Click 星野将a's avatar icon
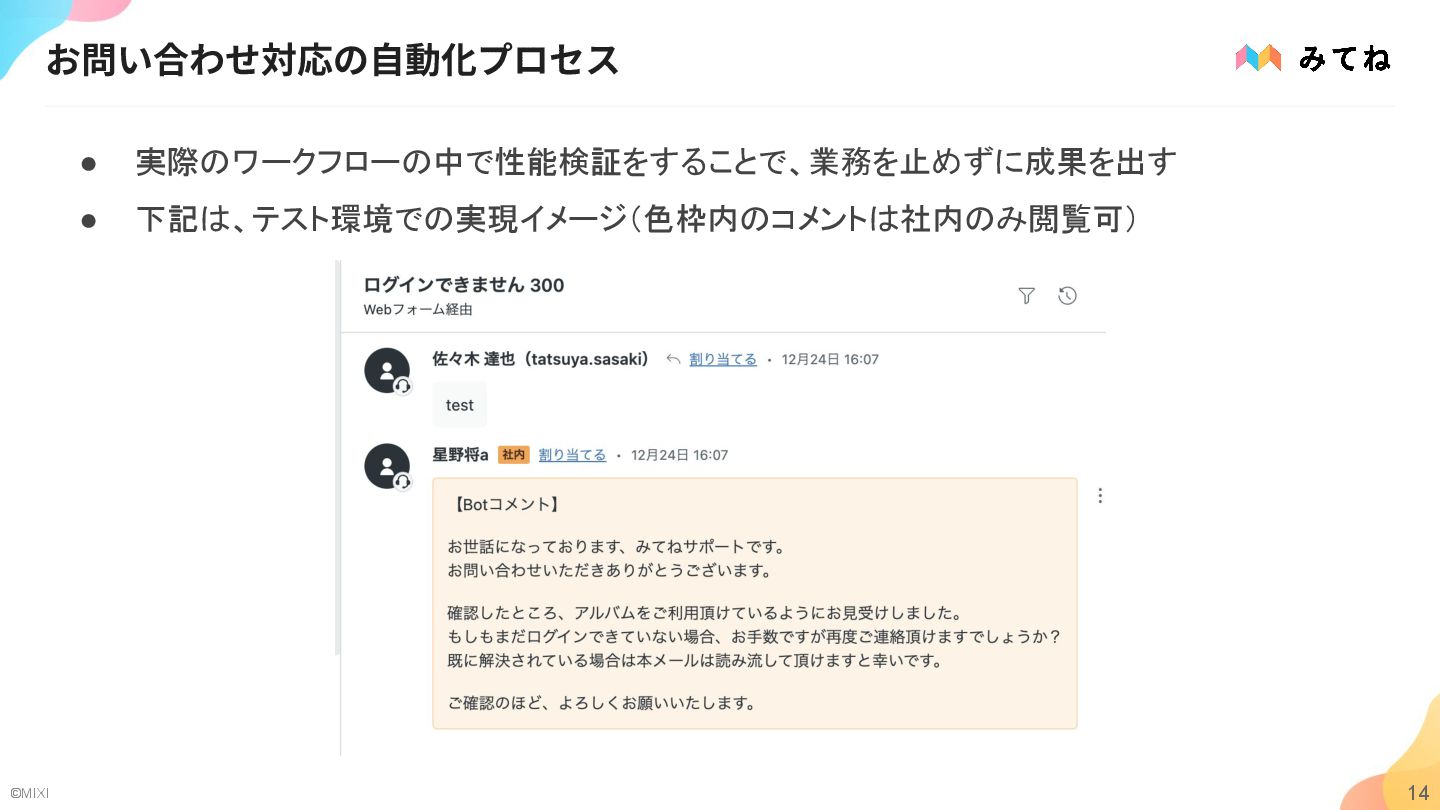The width and height of the screenshot is (1440, 810). pyautogui.click(x=387, y=466)
